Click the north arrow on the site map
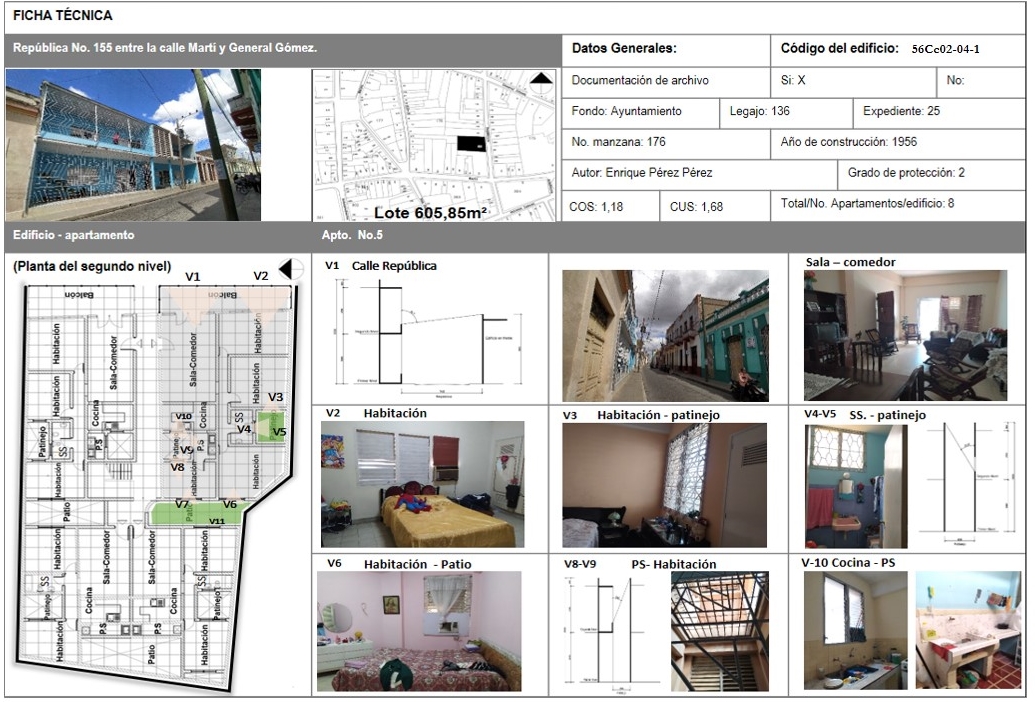The width and height of the screenshot is (1035, 702). pyautogui.click(x=540, y=82)
